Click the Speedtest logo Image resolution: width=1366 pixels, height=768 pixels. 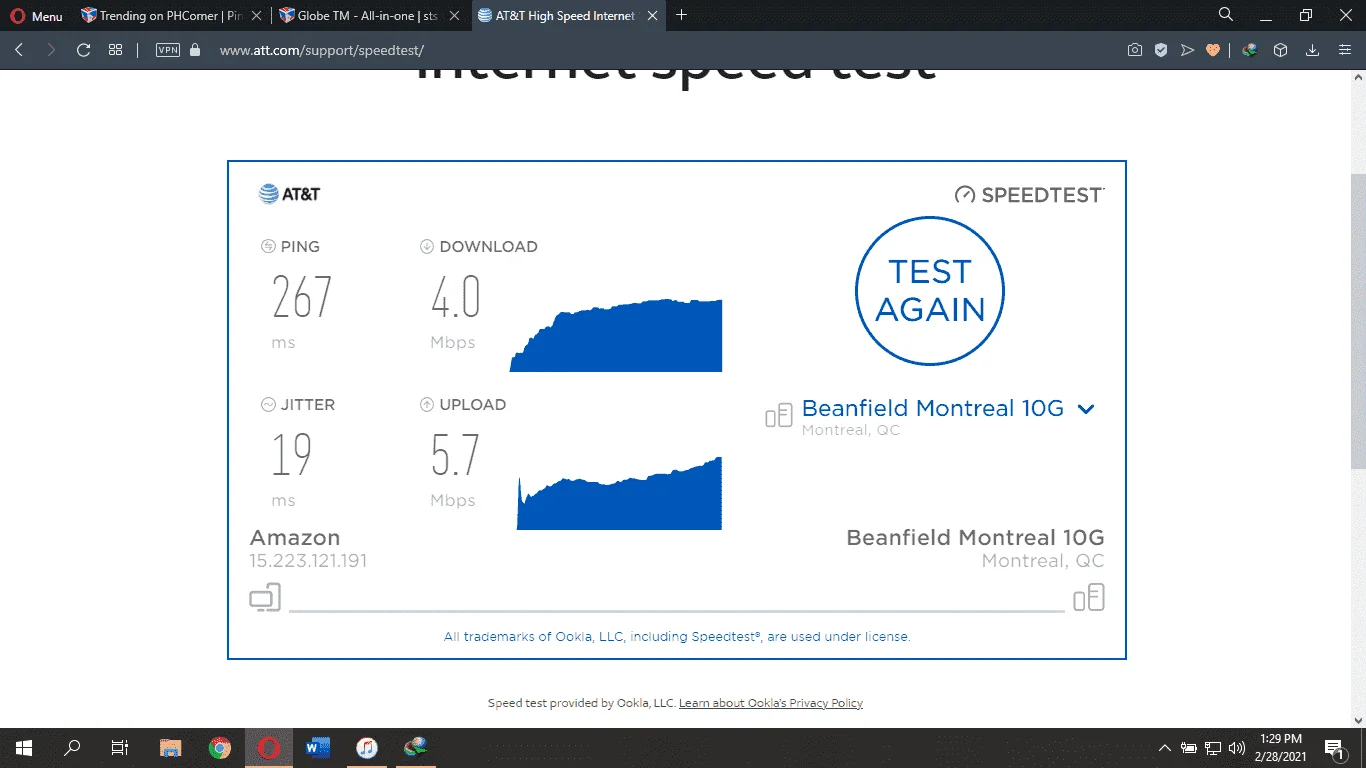1030,195
